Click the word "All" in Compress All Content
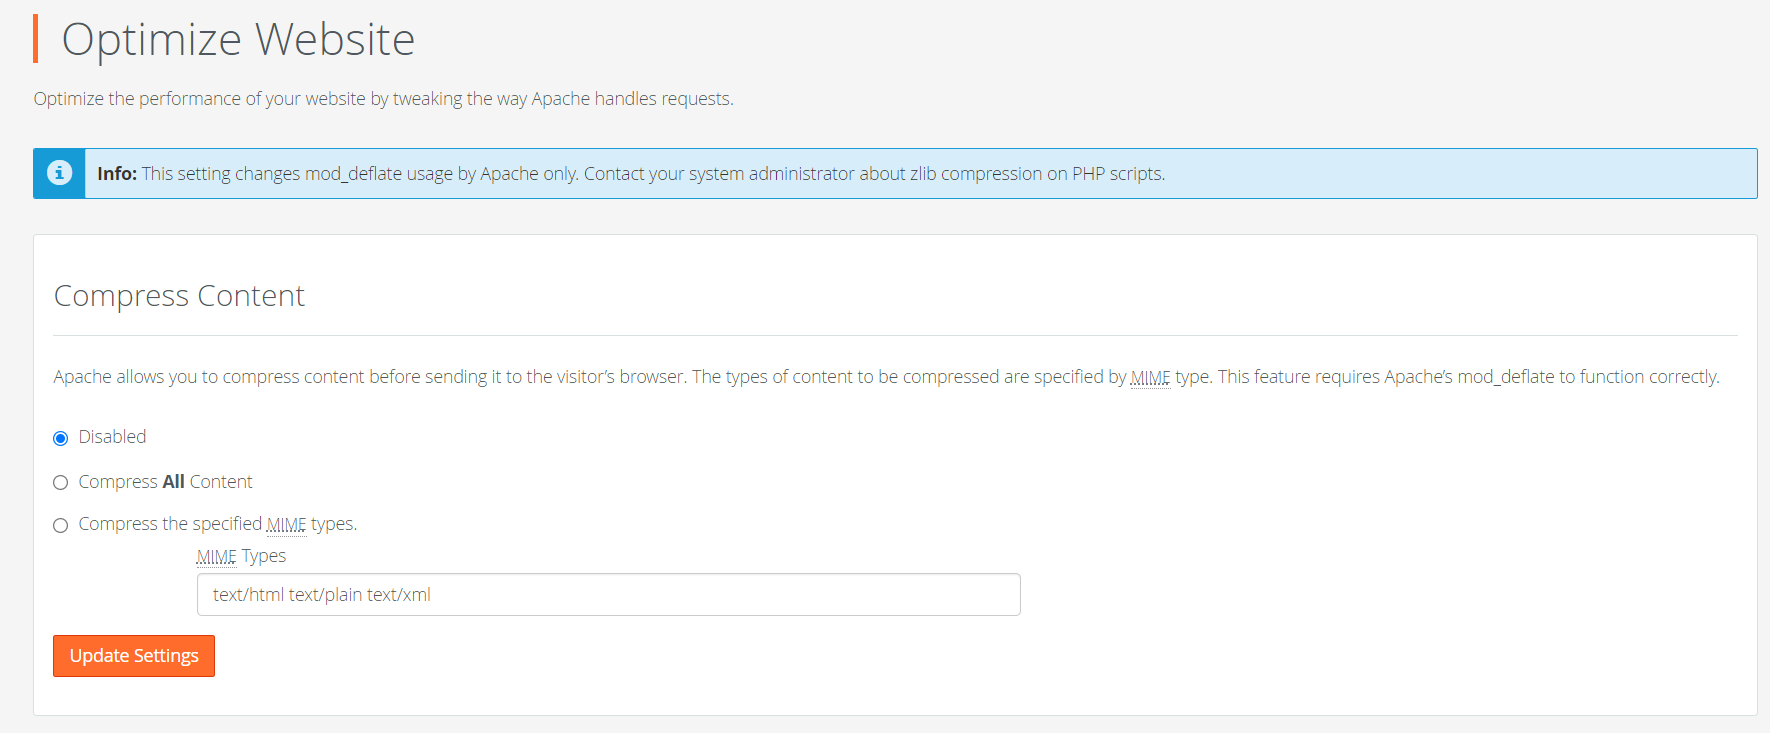The height and width of the screenshot is (733, 1770). (173, 482)
